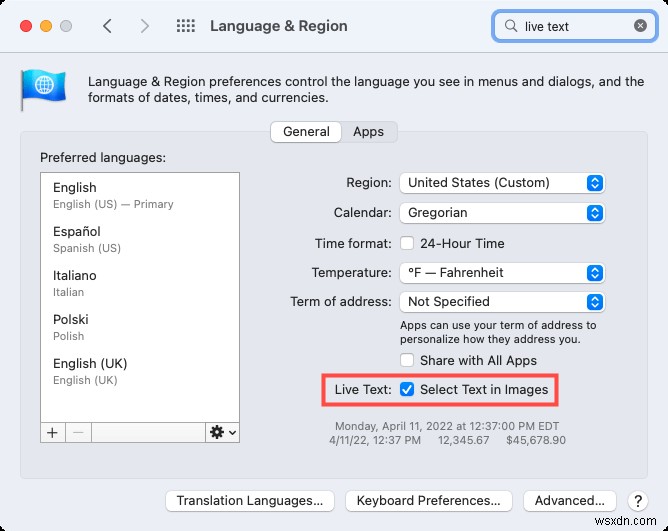Click the Preferred languages: heading

(x=103, y=158)
